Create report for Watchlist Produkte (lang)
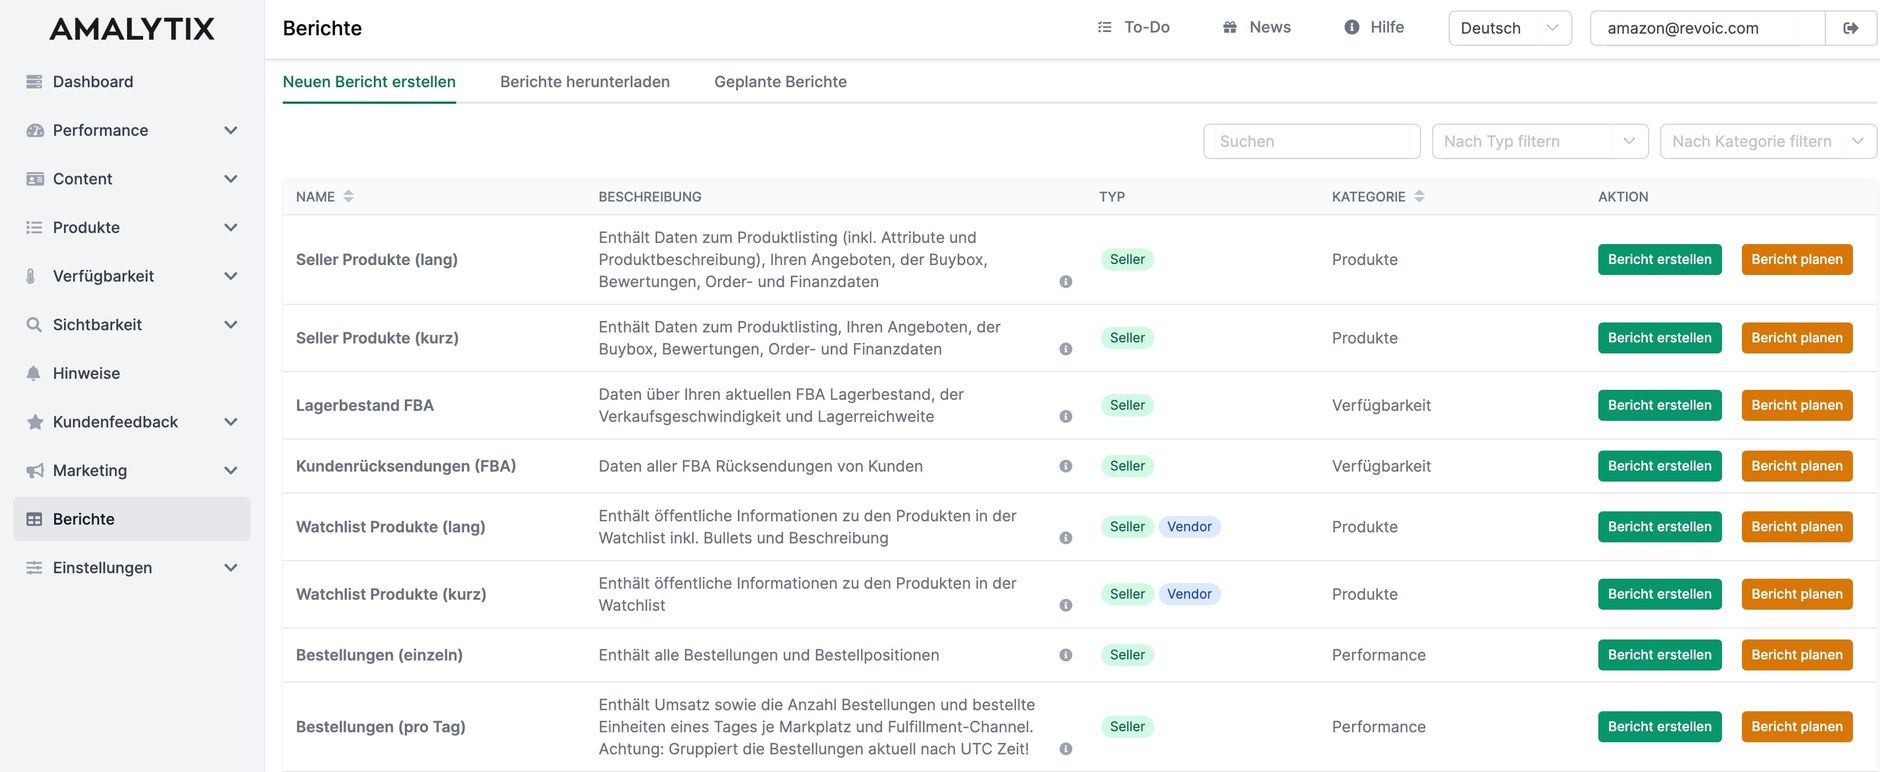The height and width of the screenshot is (772, 1880). coord(1660,527)
